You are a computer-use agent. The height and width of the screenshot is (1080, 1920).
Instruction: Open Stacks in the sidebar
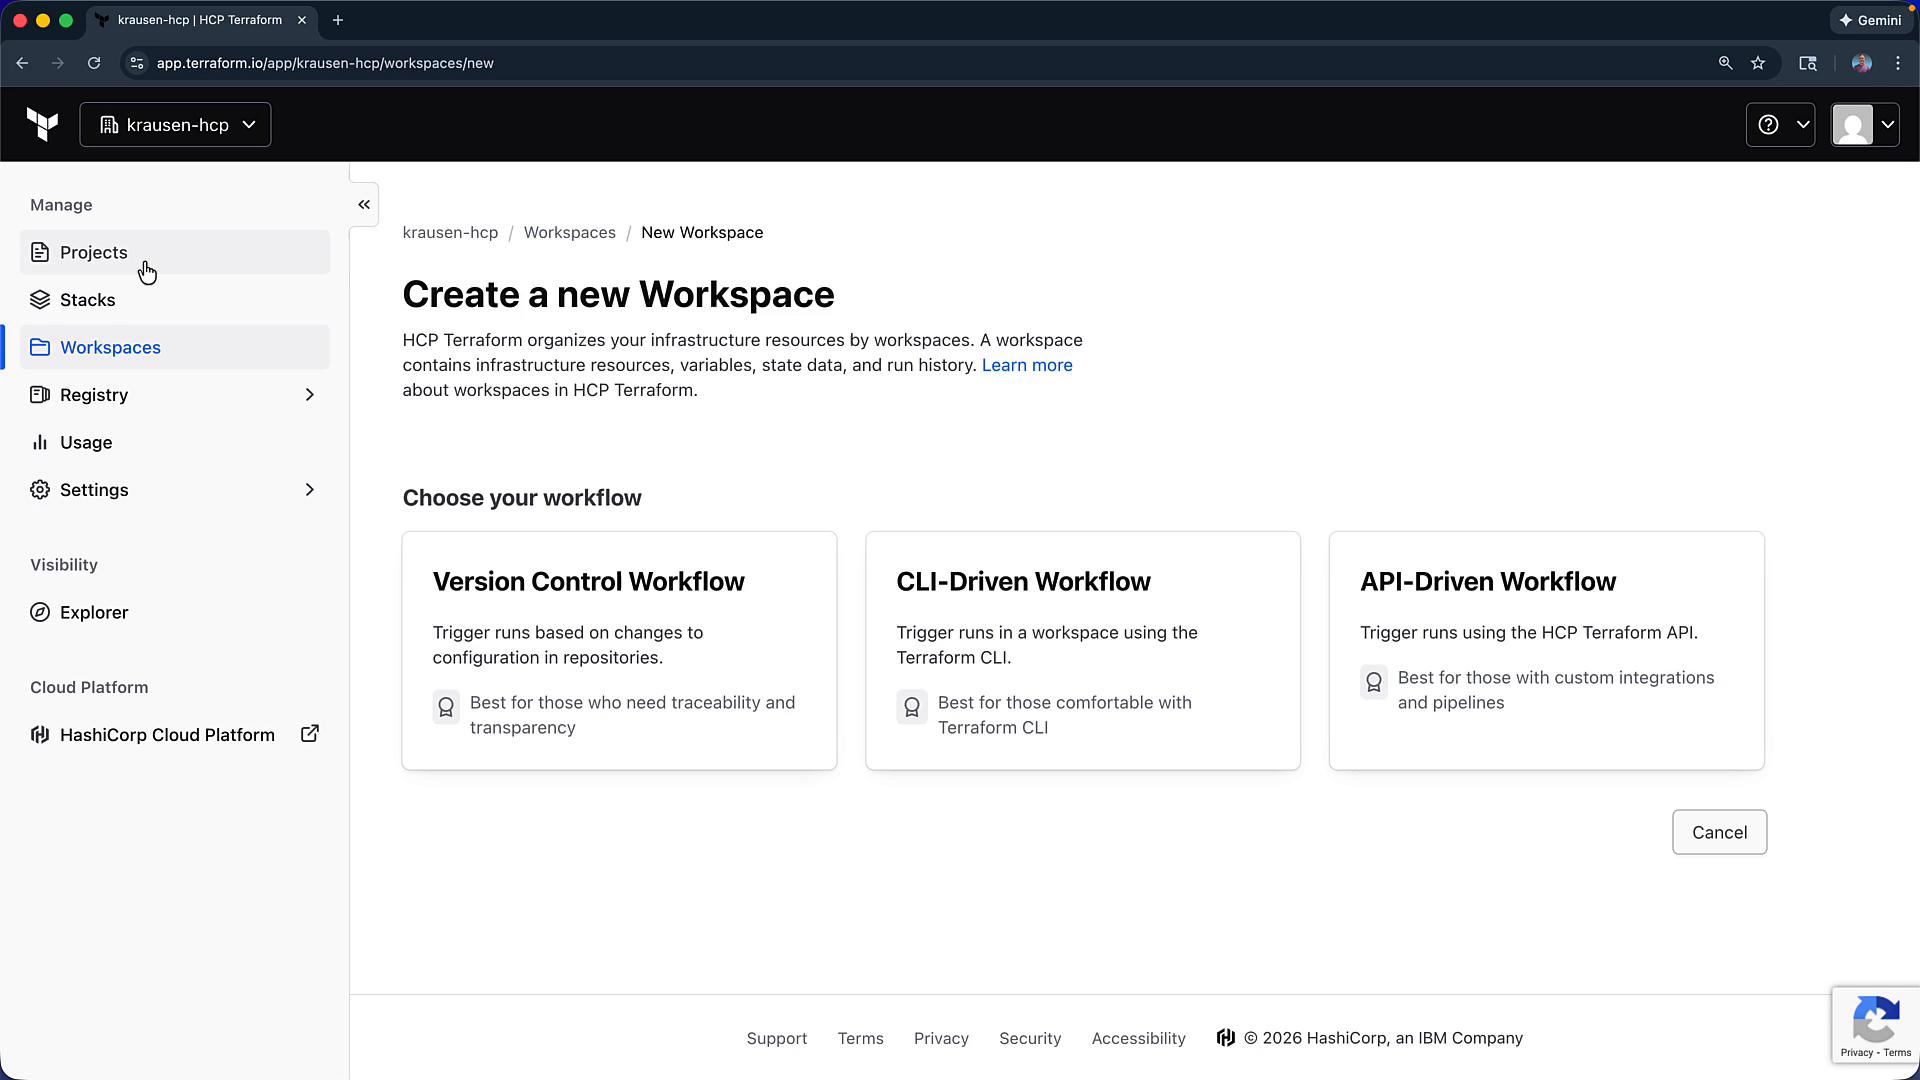click(175, 300)
